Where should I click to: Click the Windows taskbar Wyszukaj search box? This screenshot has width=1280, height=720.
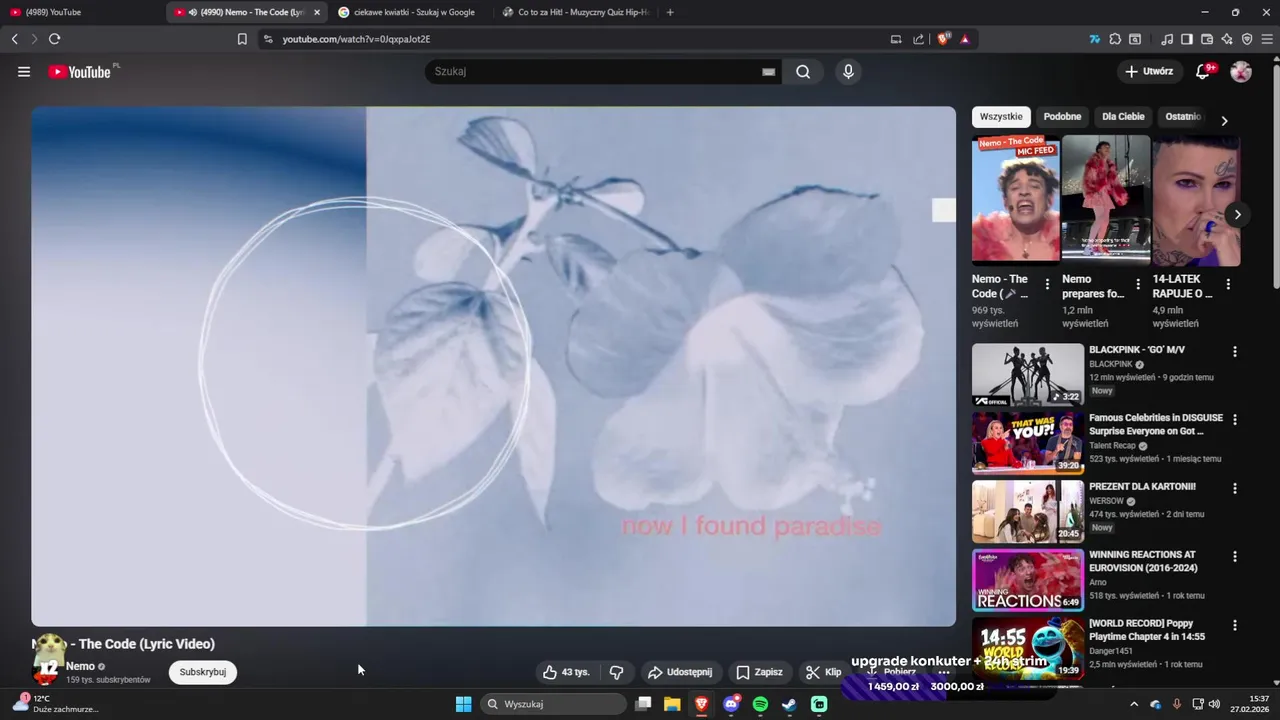(554, 704)
